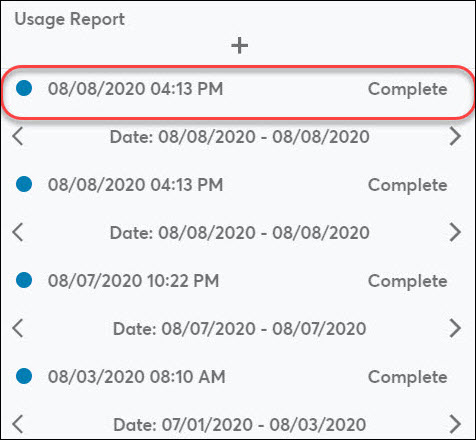This screenshot has height=440, width=476.
Task: Select the Date: 08/07/2020 - 08/07/2020 range
Action: pos(239,329)
